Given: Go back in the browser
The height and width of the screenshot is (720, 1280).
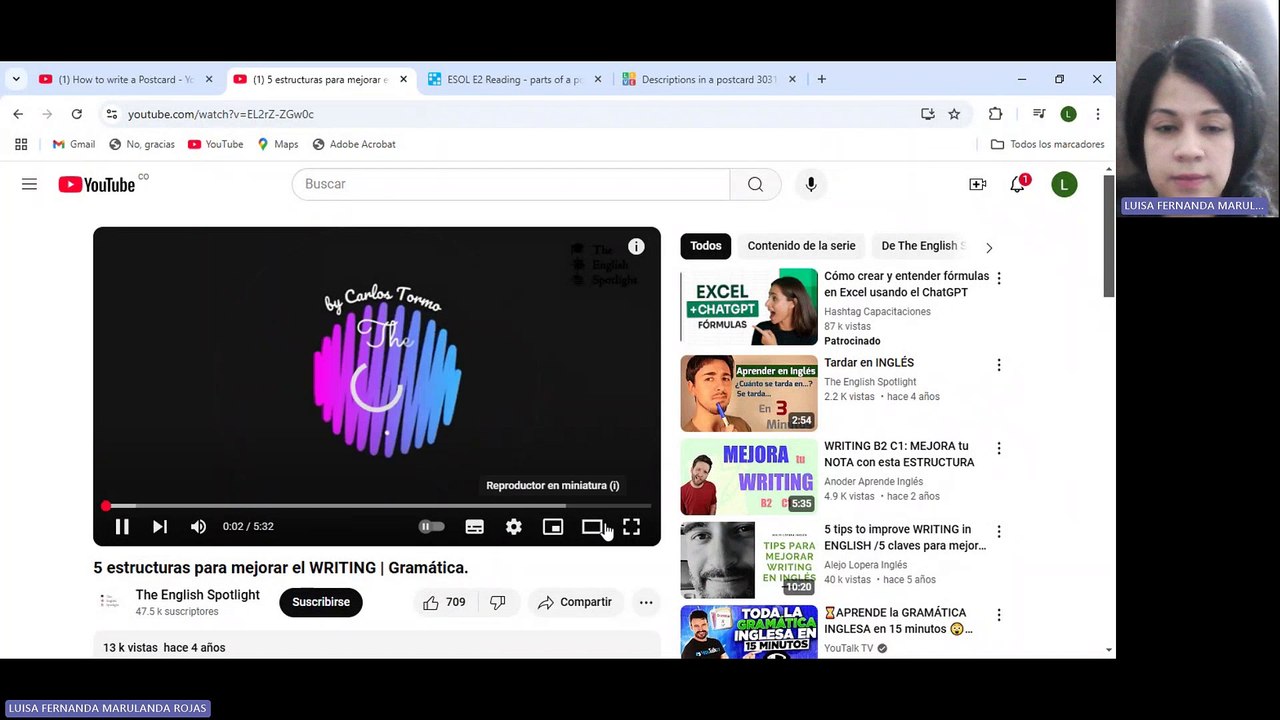Looking at the screenshot, I should pyautogui.click(x=18, y=114).
